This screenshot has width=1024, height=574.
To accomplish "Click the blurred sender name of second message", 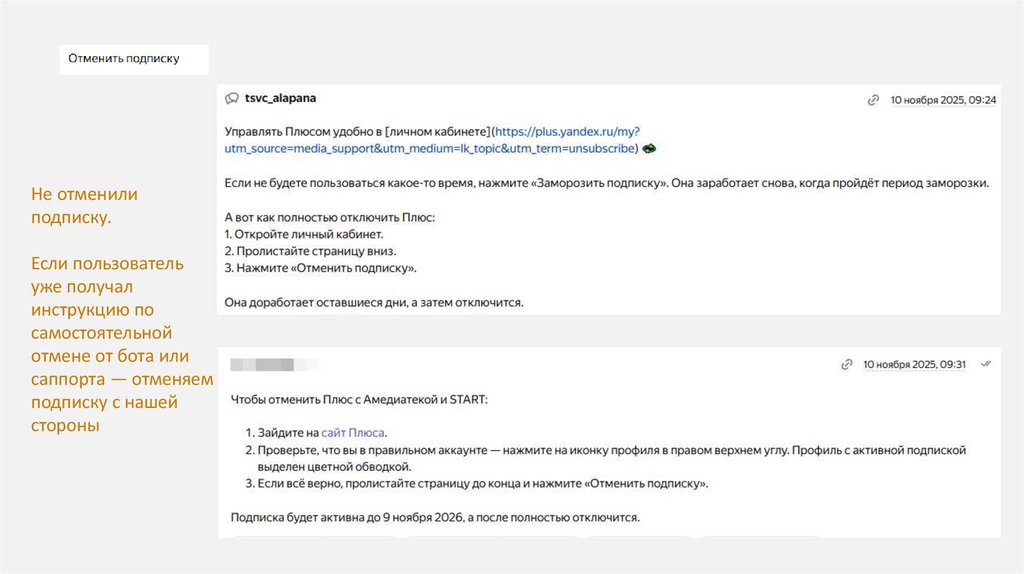I will tap(262, 364).
